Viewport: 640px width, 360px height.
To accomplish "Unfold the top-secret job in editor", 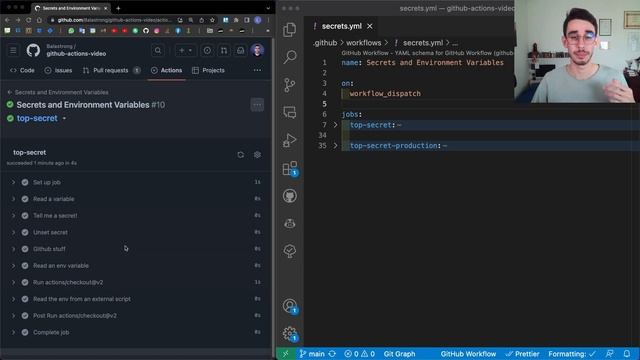I will point(336,125).
